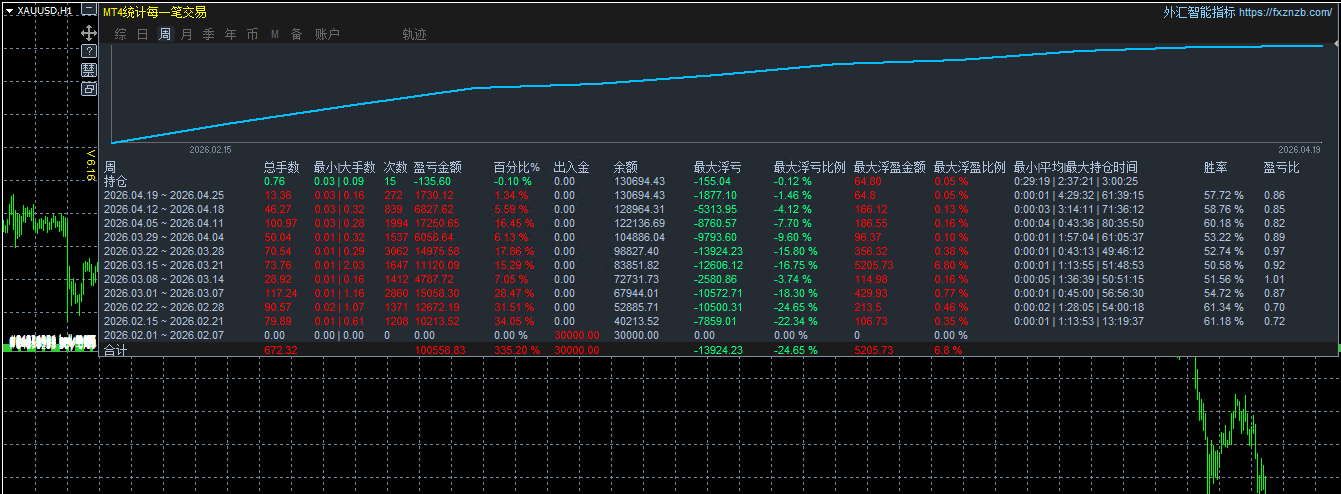
Task: Click total percentage 335.20 %
Action: (517, 351)
